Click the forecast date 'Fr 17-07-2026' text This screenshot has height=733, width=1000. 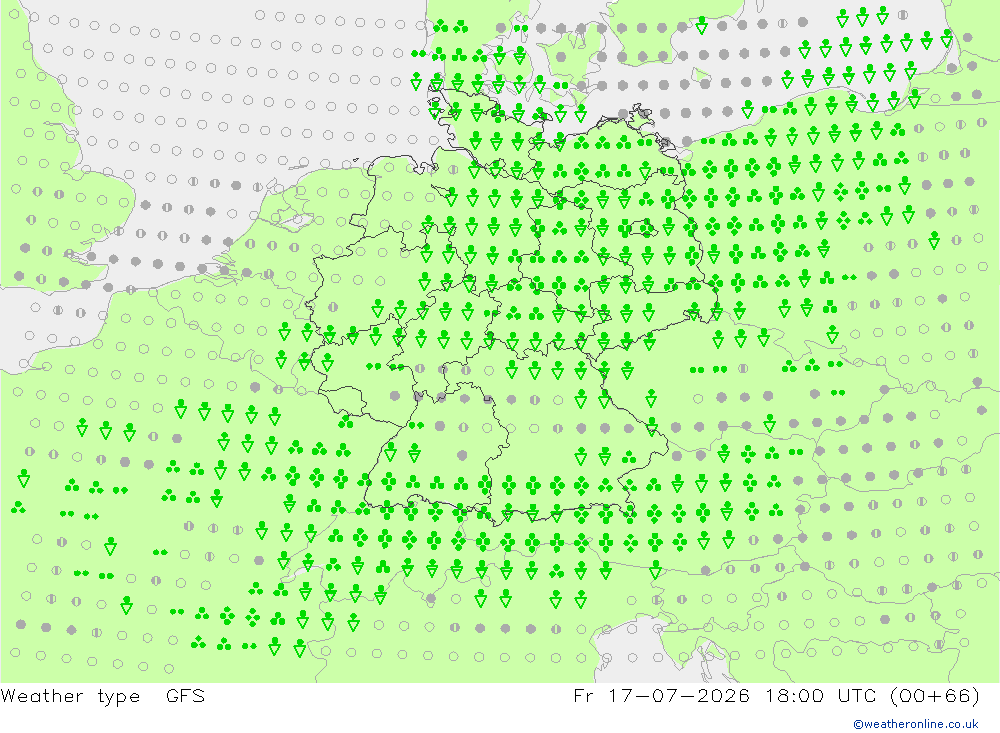(x=661, y=695)
